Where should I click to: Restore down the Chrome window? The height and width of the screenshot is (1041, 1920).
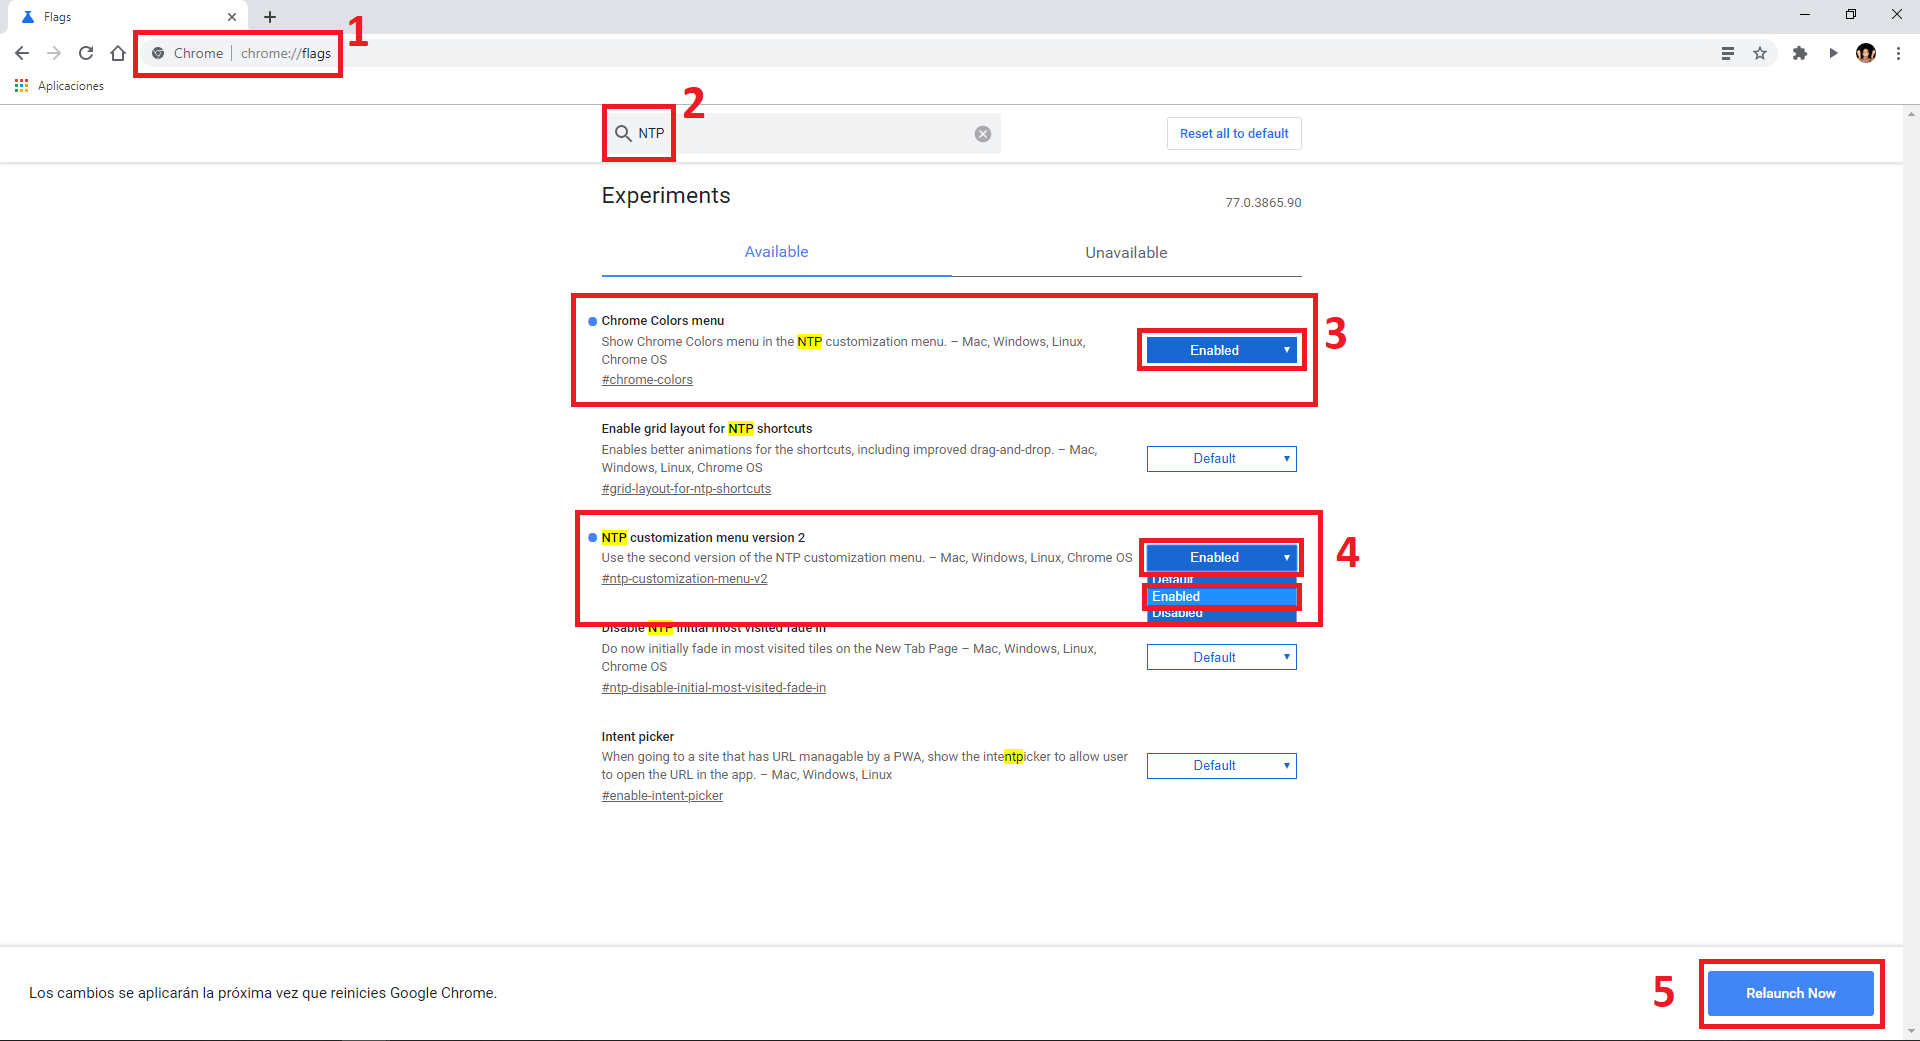1851,14
